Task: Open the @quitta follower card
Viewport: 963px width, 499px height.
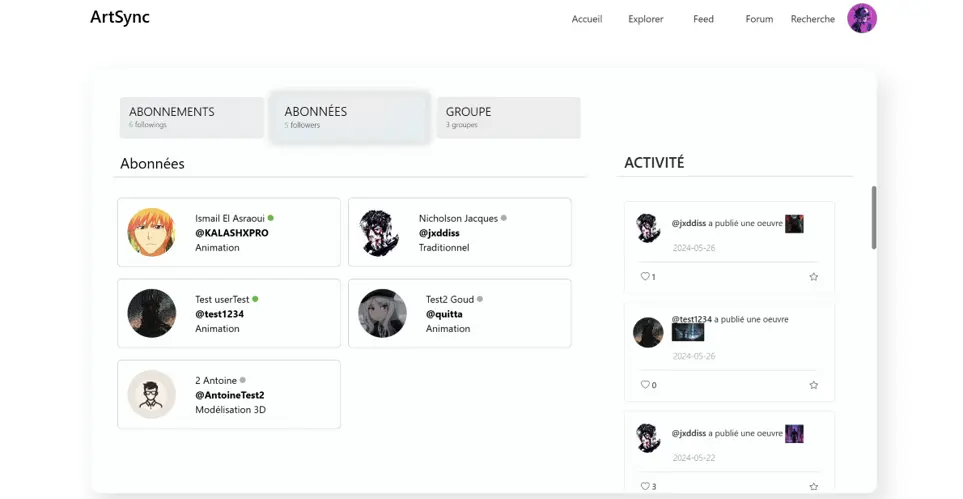Action: [460, 313]
